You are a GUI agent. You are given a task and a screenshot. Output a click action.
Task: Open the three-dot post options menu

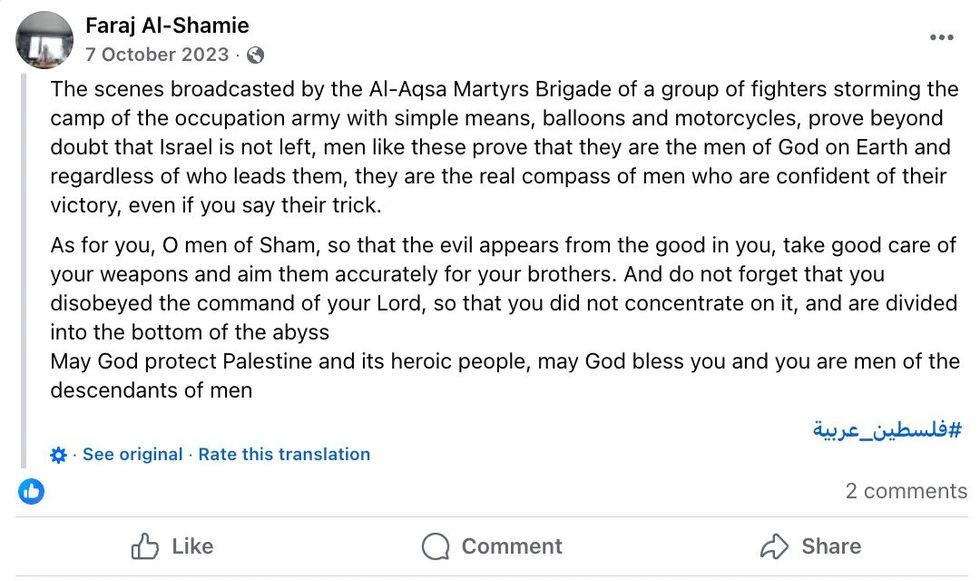pos(941,38)
